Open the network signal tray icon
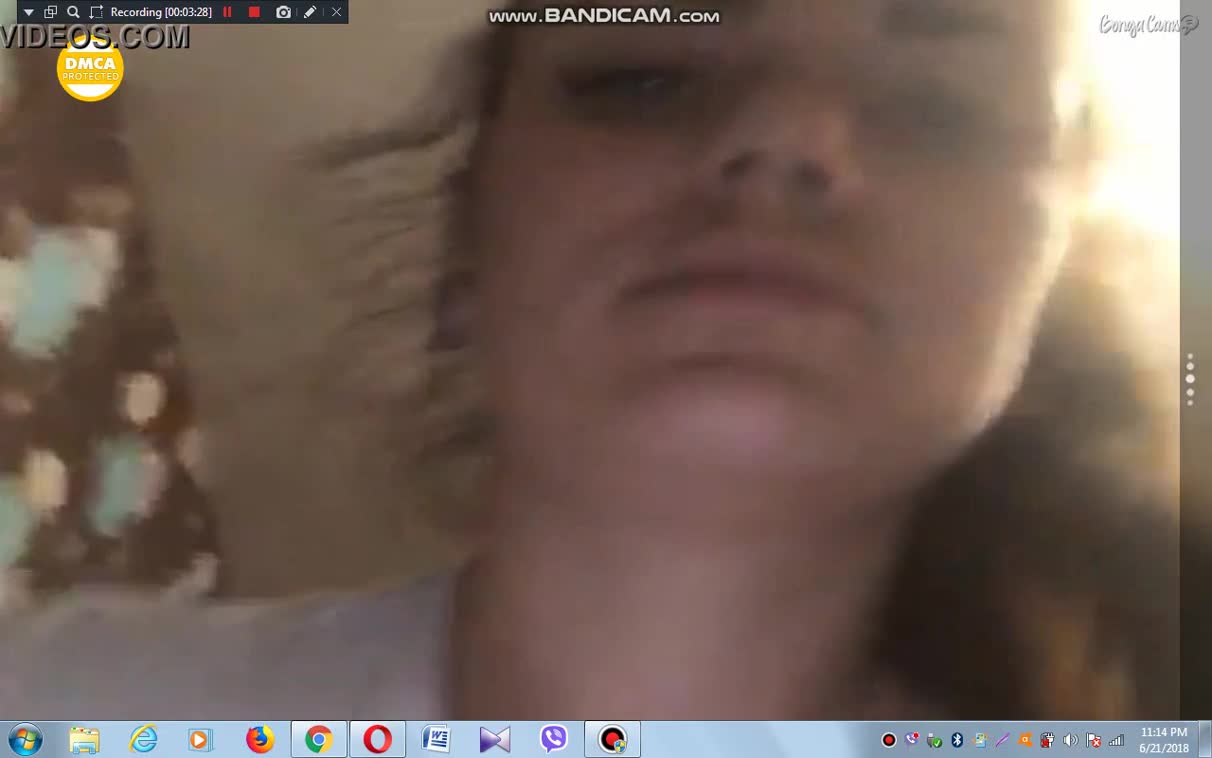This screenshot has width=1212, height=758. click(1116, 741)
